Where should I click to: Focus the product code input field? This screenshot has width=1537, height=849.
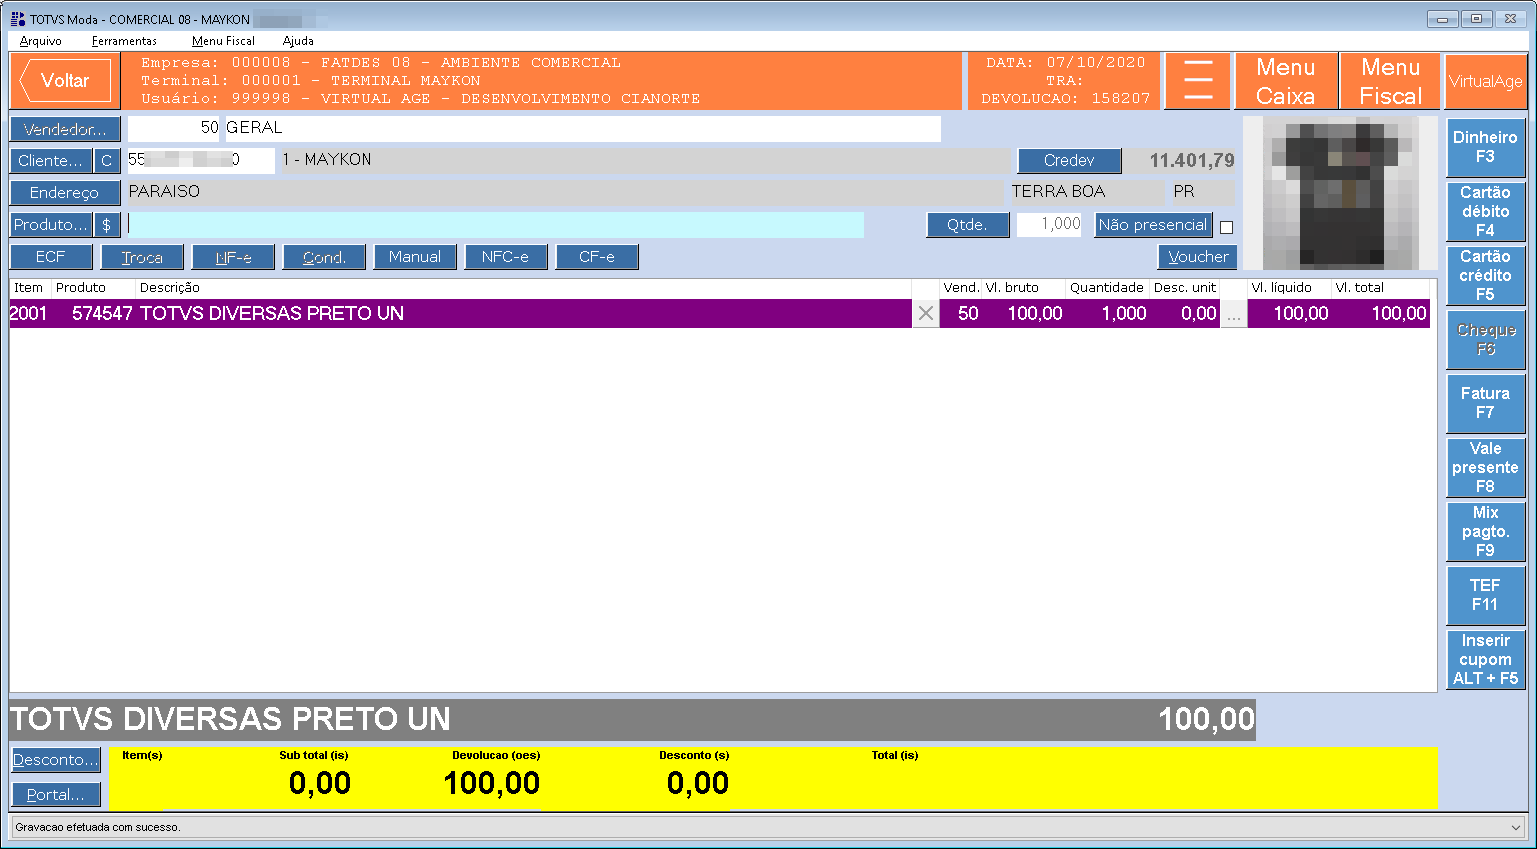tap(496, 225)
